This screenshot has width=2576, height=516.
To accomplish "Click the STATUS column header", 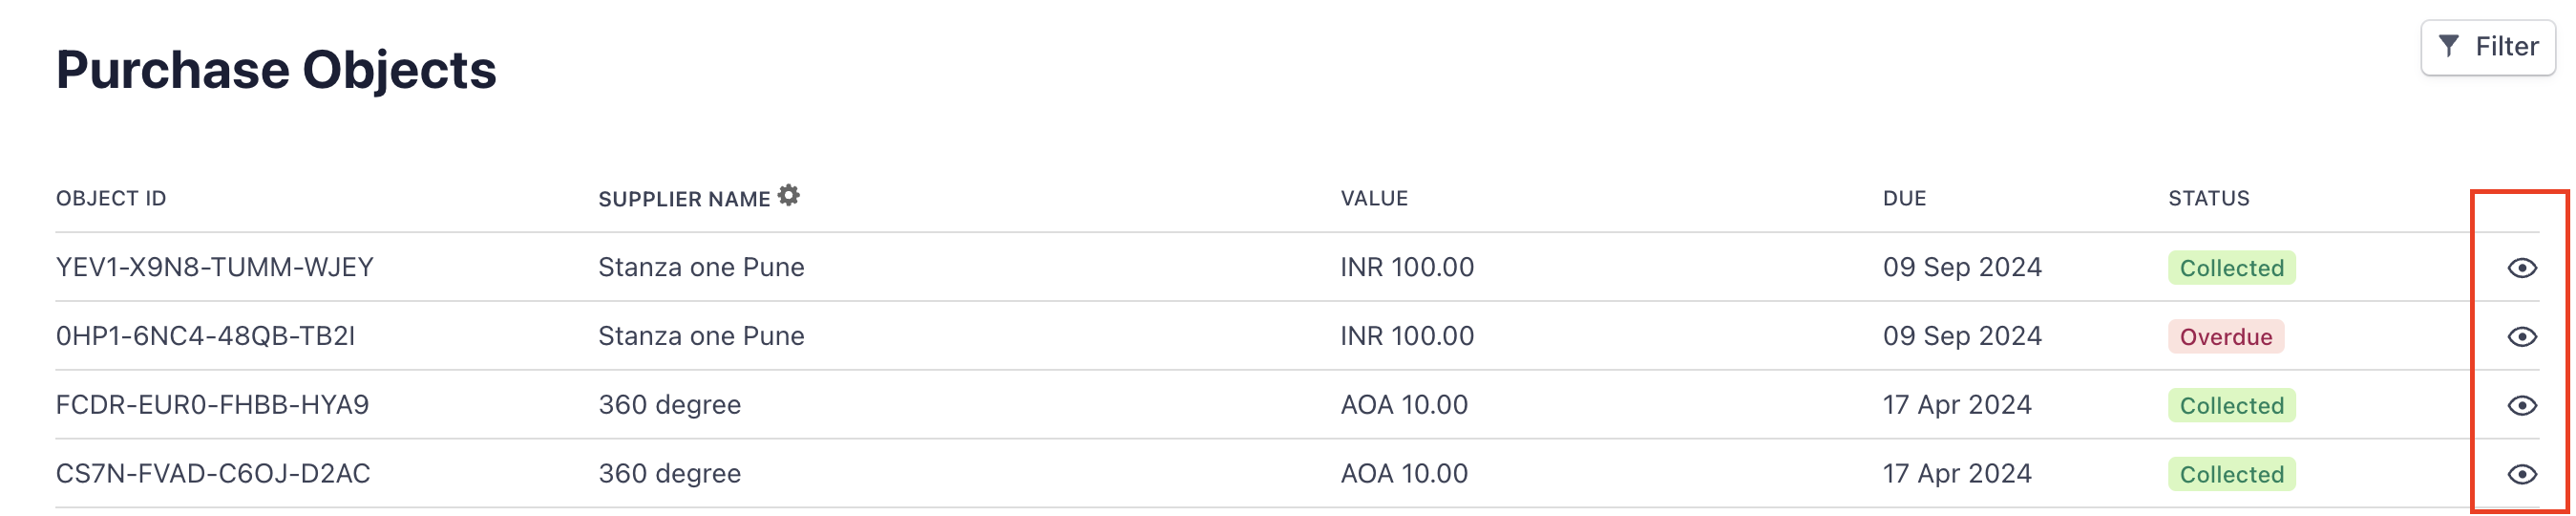I will tap(2208, 198).
